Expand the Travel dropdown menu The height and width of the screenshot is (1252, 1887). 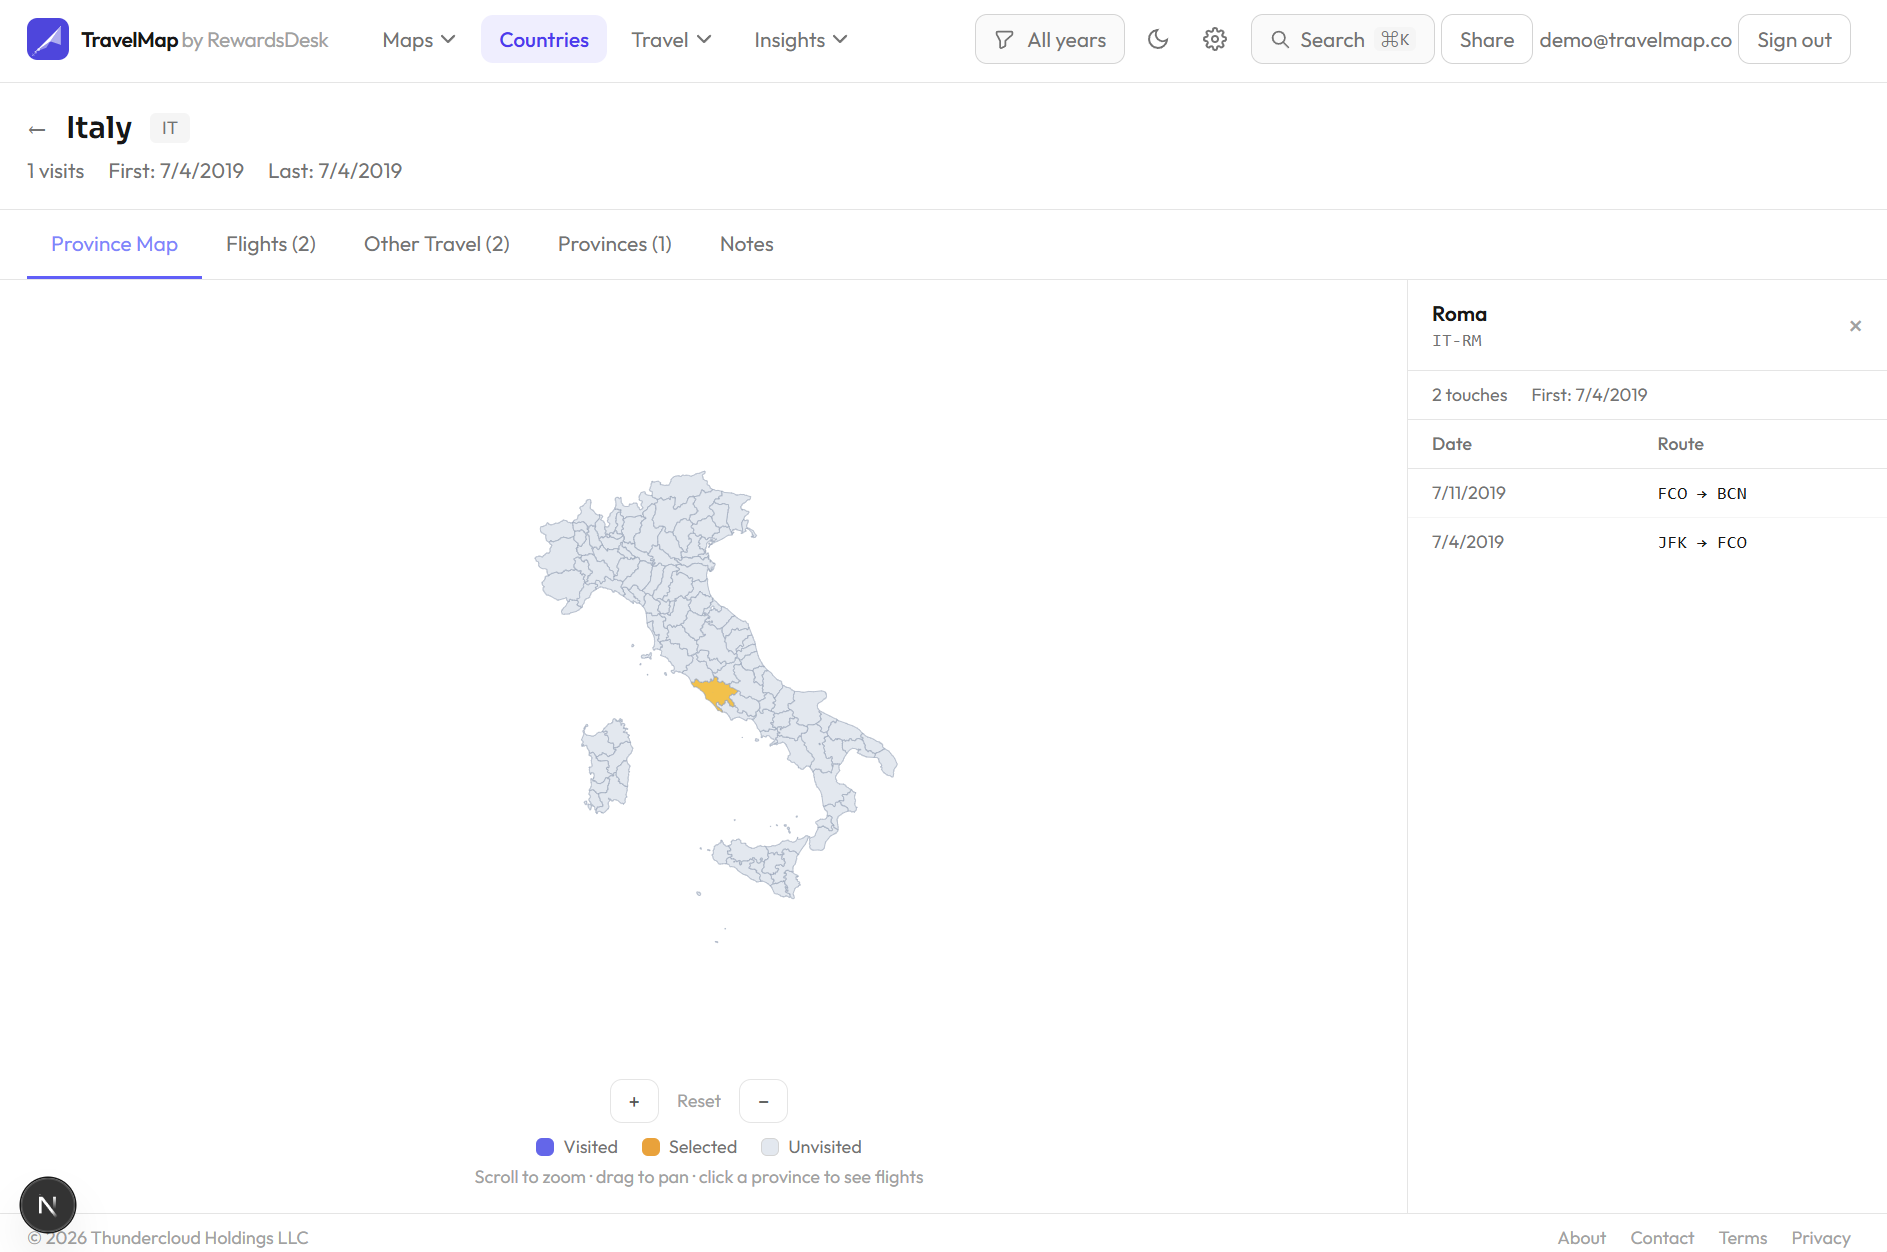click(671, 40)
